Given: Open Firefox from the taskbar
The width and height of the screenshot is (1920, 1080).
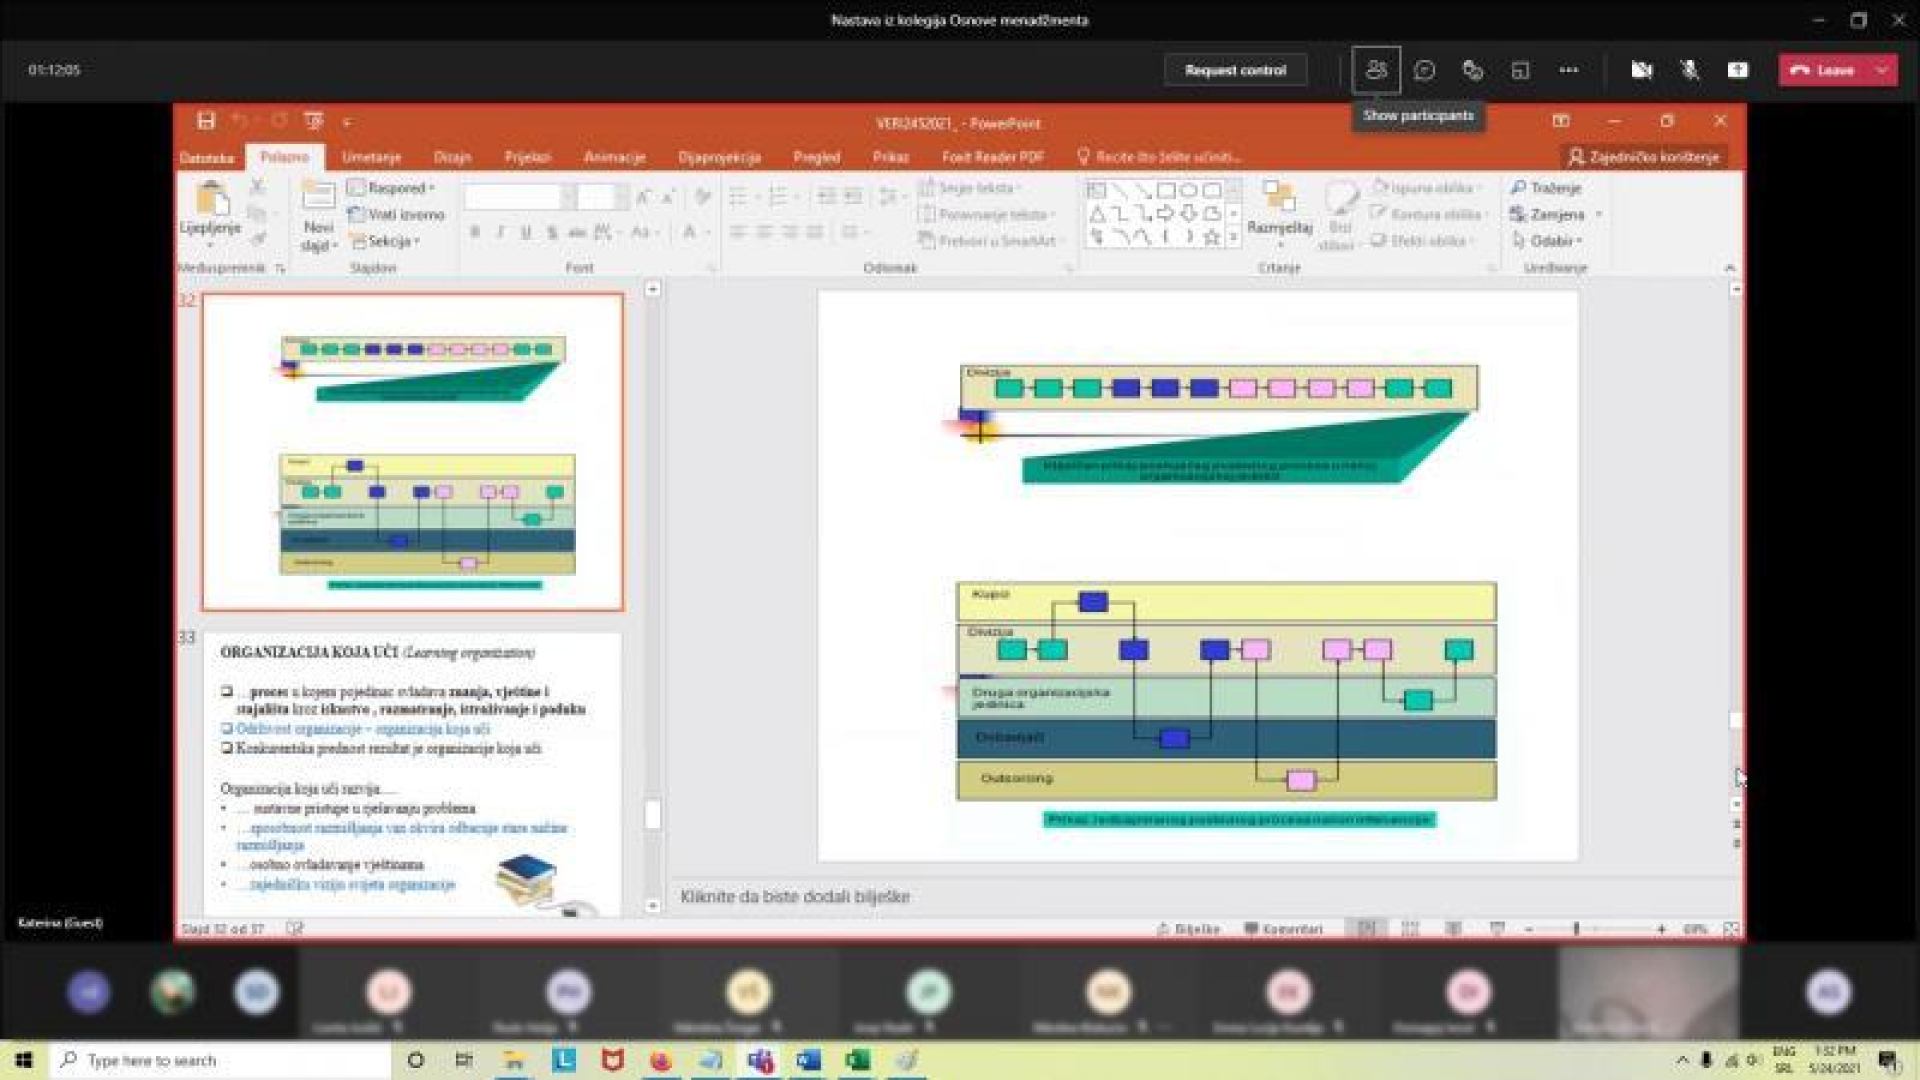Looking at the screenshot, I should point(661,1060).
